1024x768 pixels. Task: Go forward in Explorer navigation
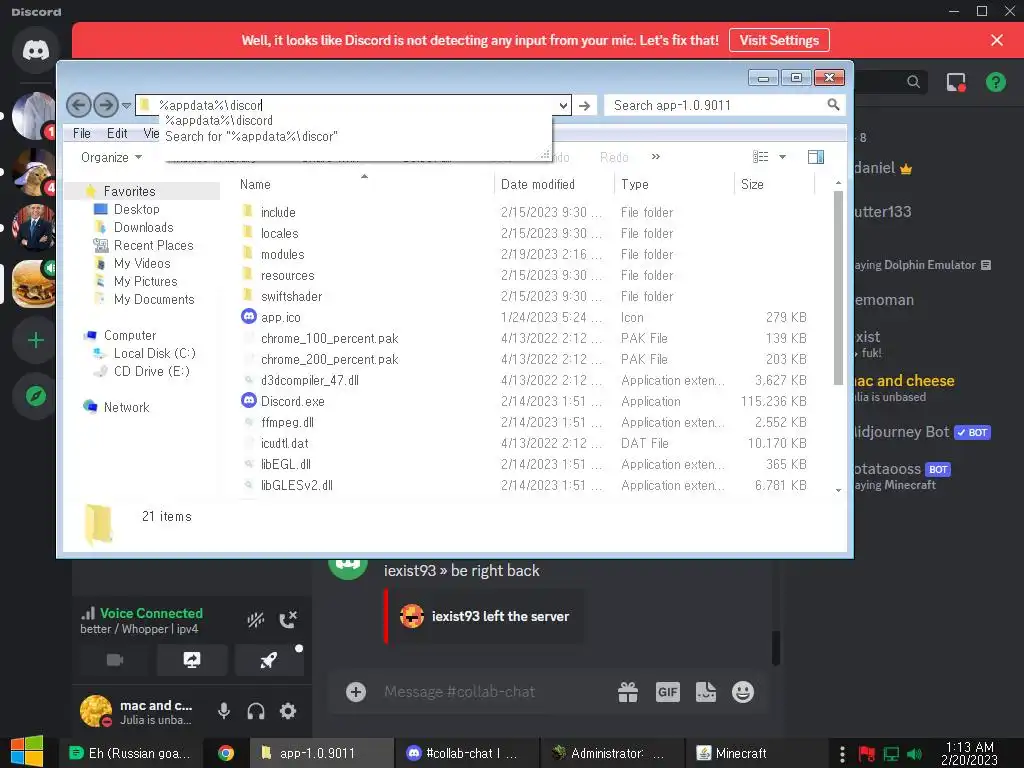pyautogui.click(x=106, y=105)
